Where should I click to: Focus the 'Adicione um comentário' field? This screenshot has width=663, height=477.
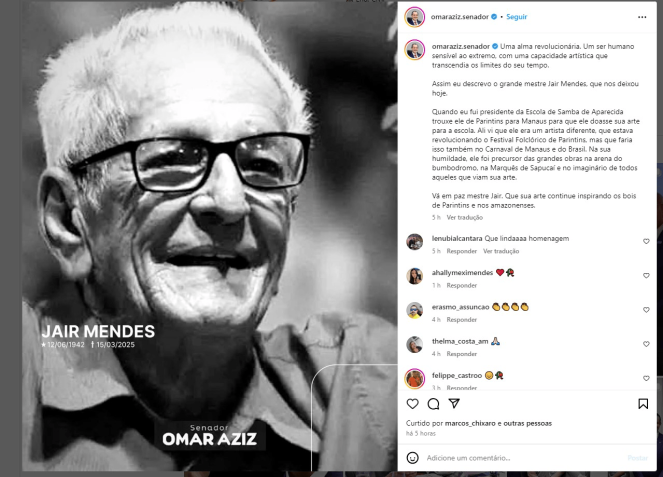click(x=524, y=458)
